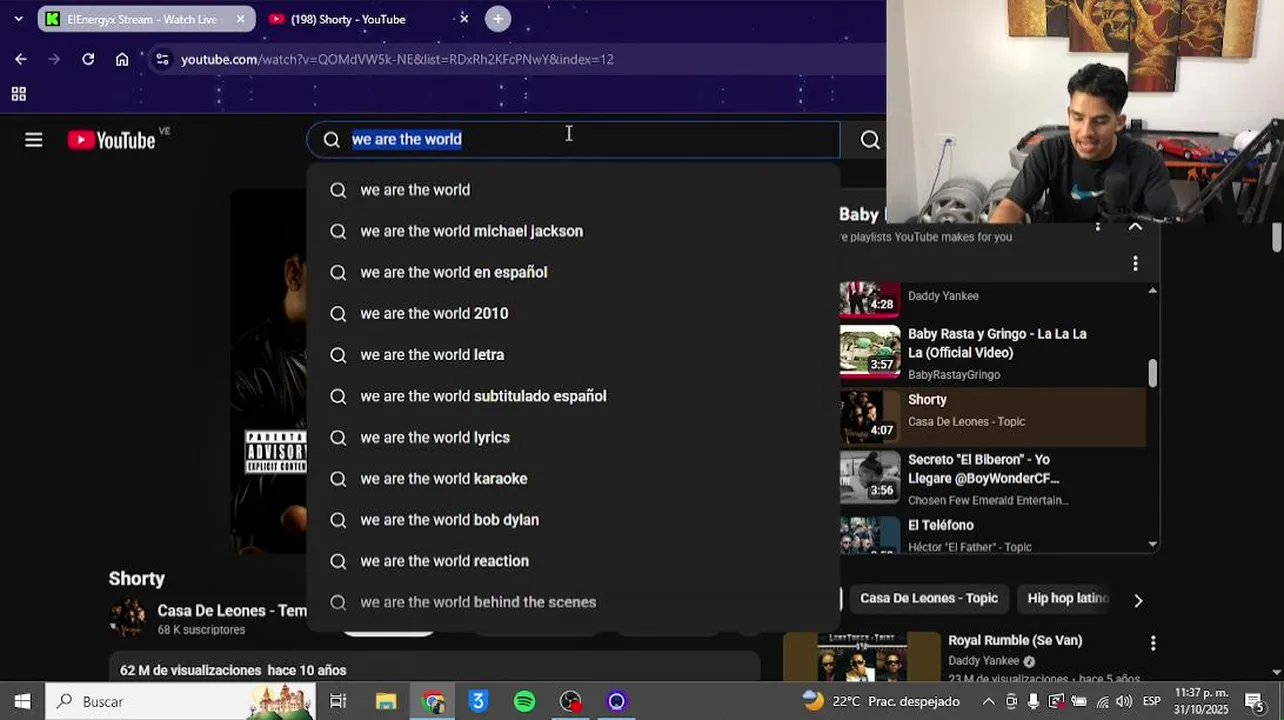The image size is (1284, 720).
Task: Click the playlist scrollbar thumb
Action: (1152, 373)
